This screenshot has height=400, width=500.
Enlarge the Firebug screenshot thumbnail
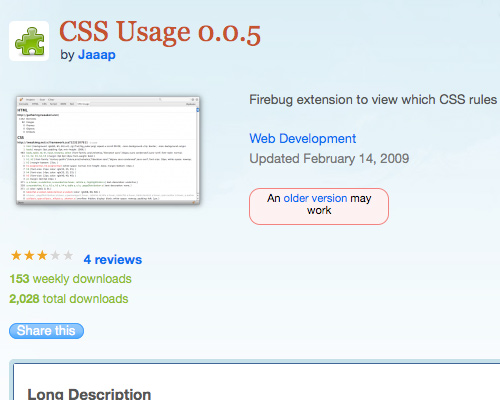108,150
